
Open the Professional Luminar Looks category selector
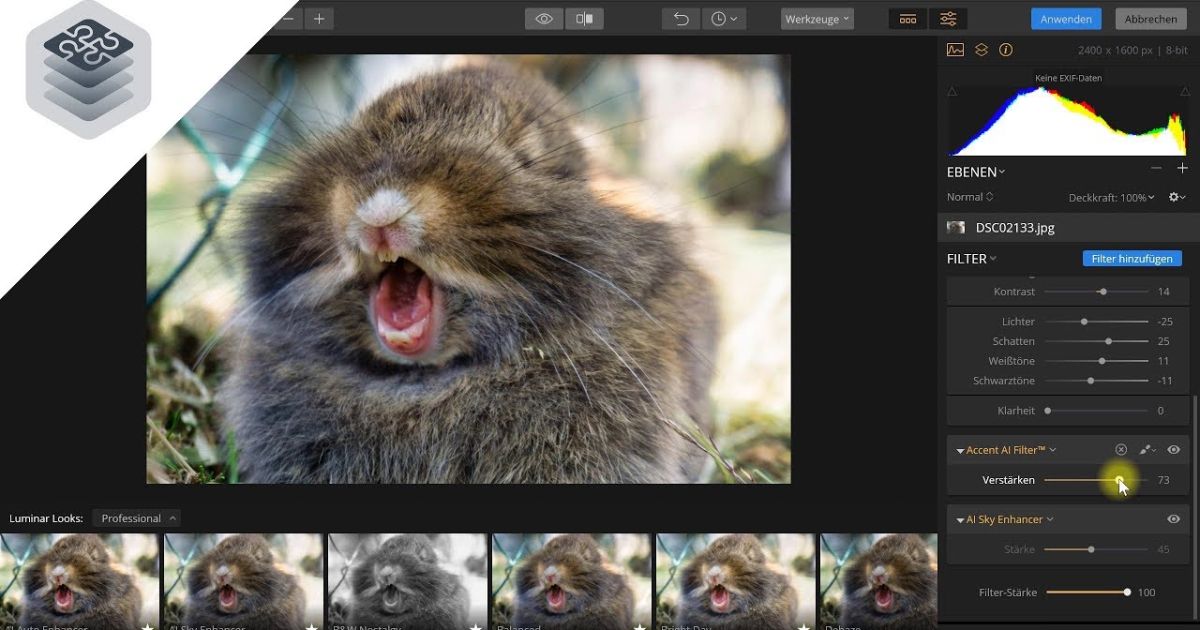(x=136, y=517)
